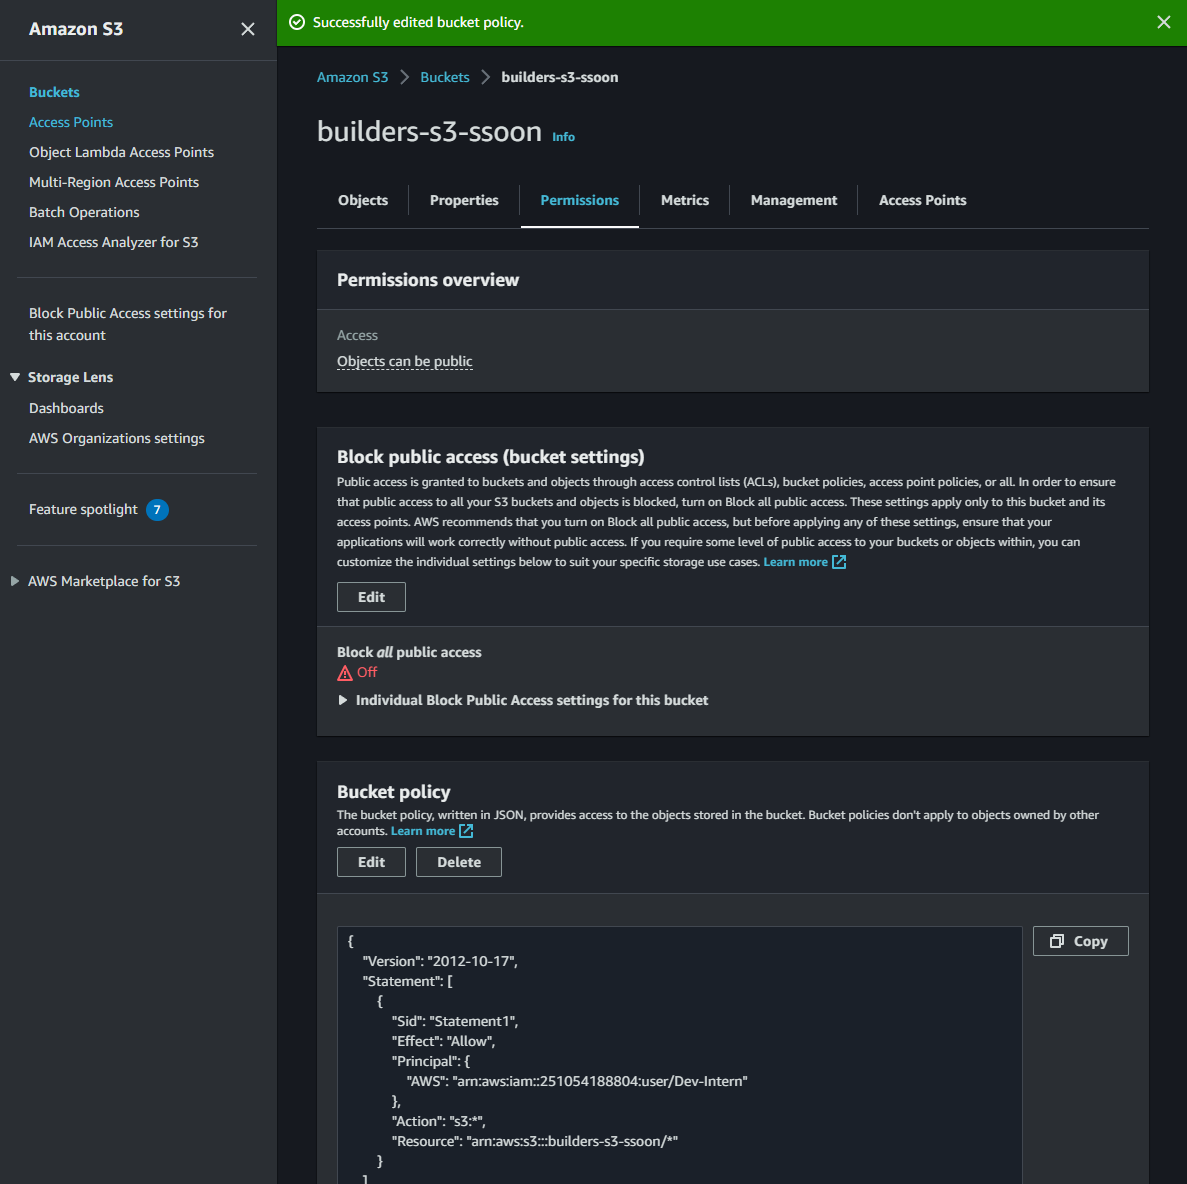The width and height of the screenshot is (1187, 1184).
Task: Click the "Sid": "Statement1" line
Action: (x=454, y=1021)
